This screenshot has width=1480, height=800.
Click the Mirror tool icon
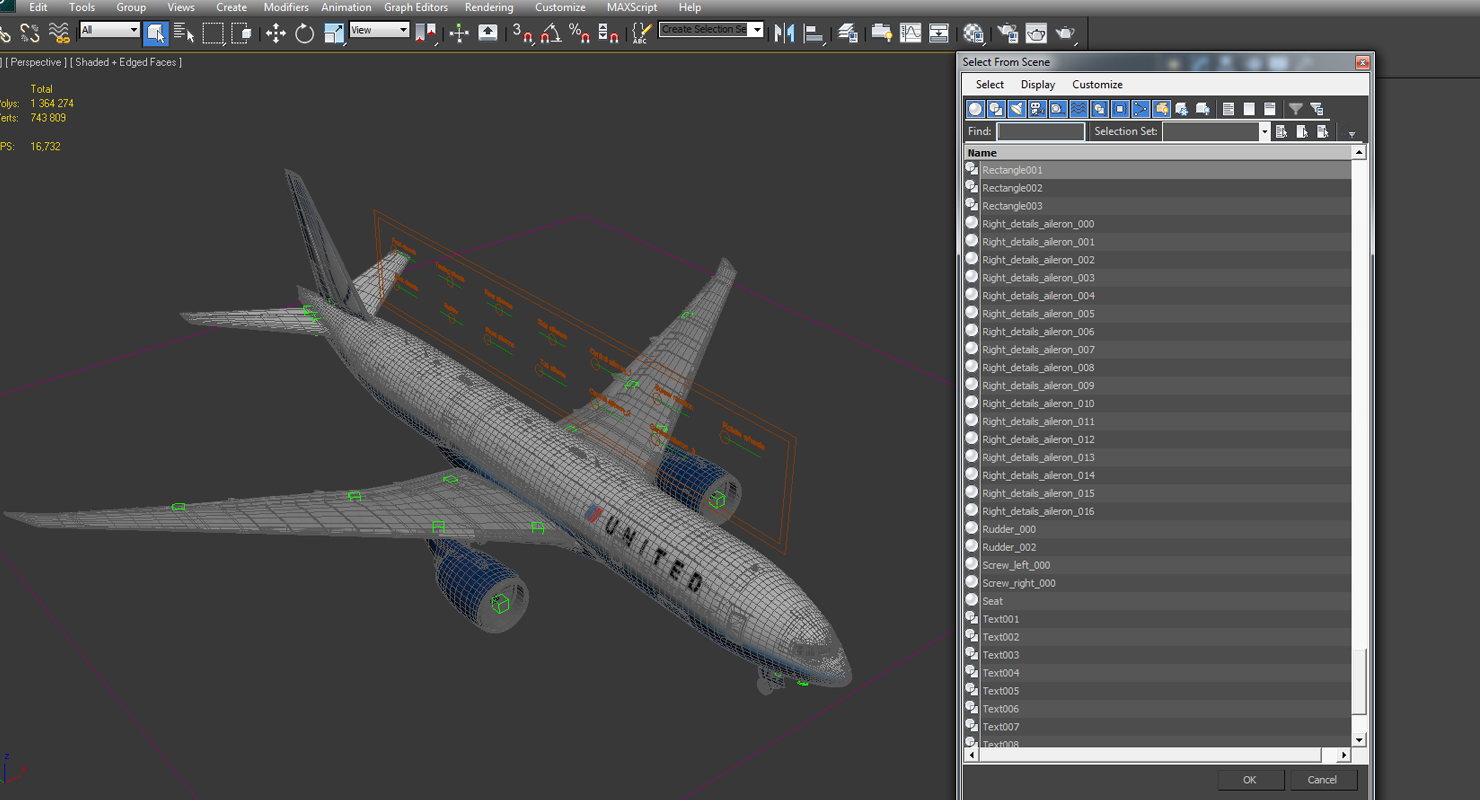click(785, 33)
